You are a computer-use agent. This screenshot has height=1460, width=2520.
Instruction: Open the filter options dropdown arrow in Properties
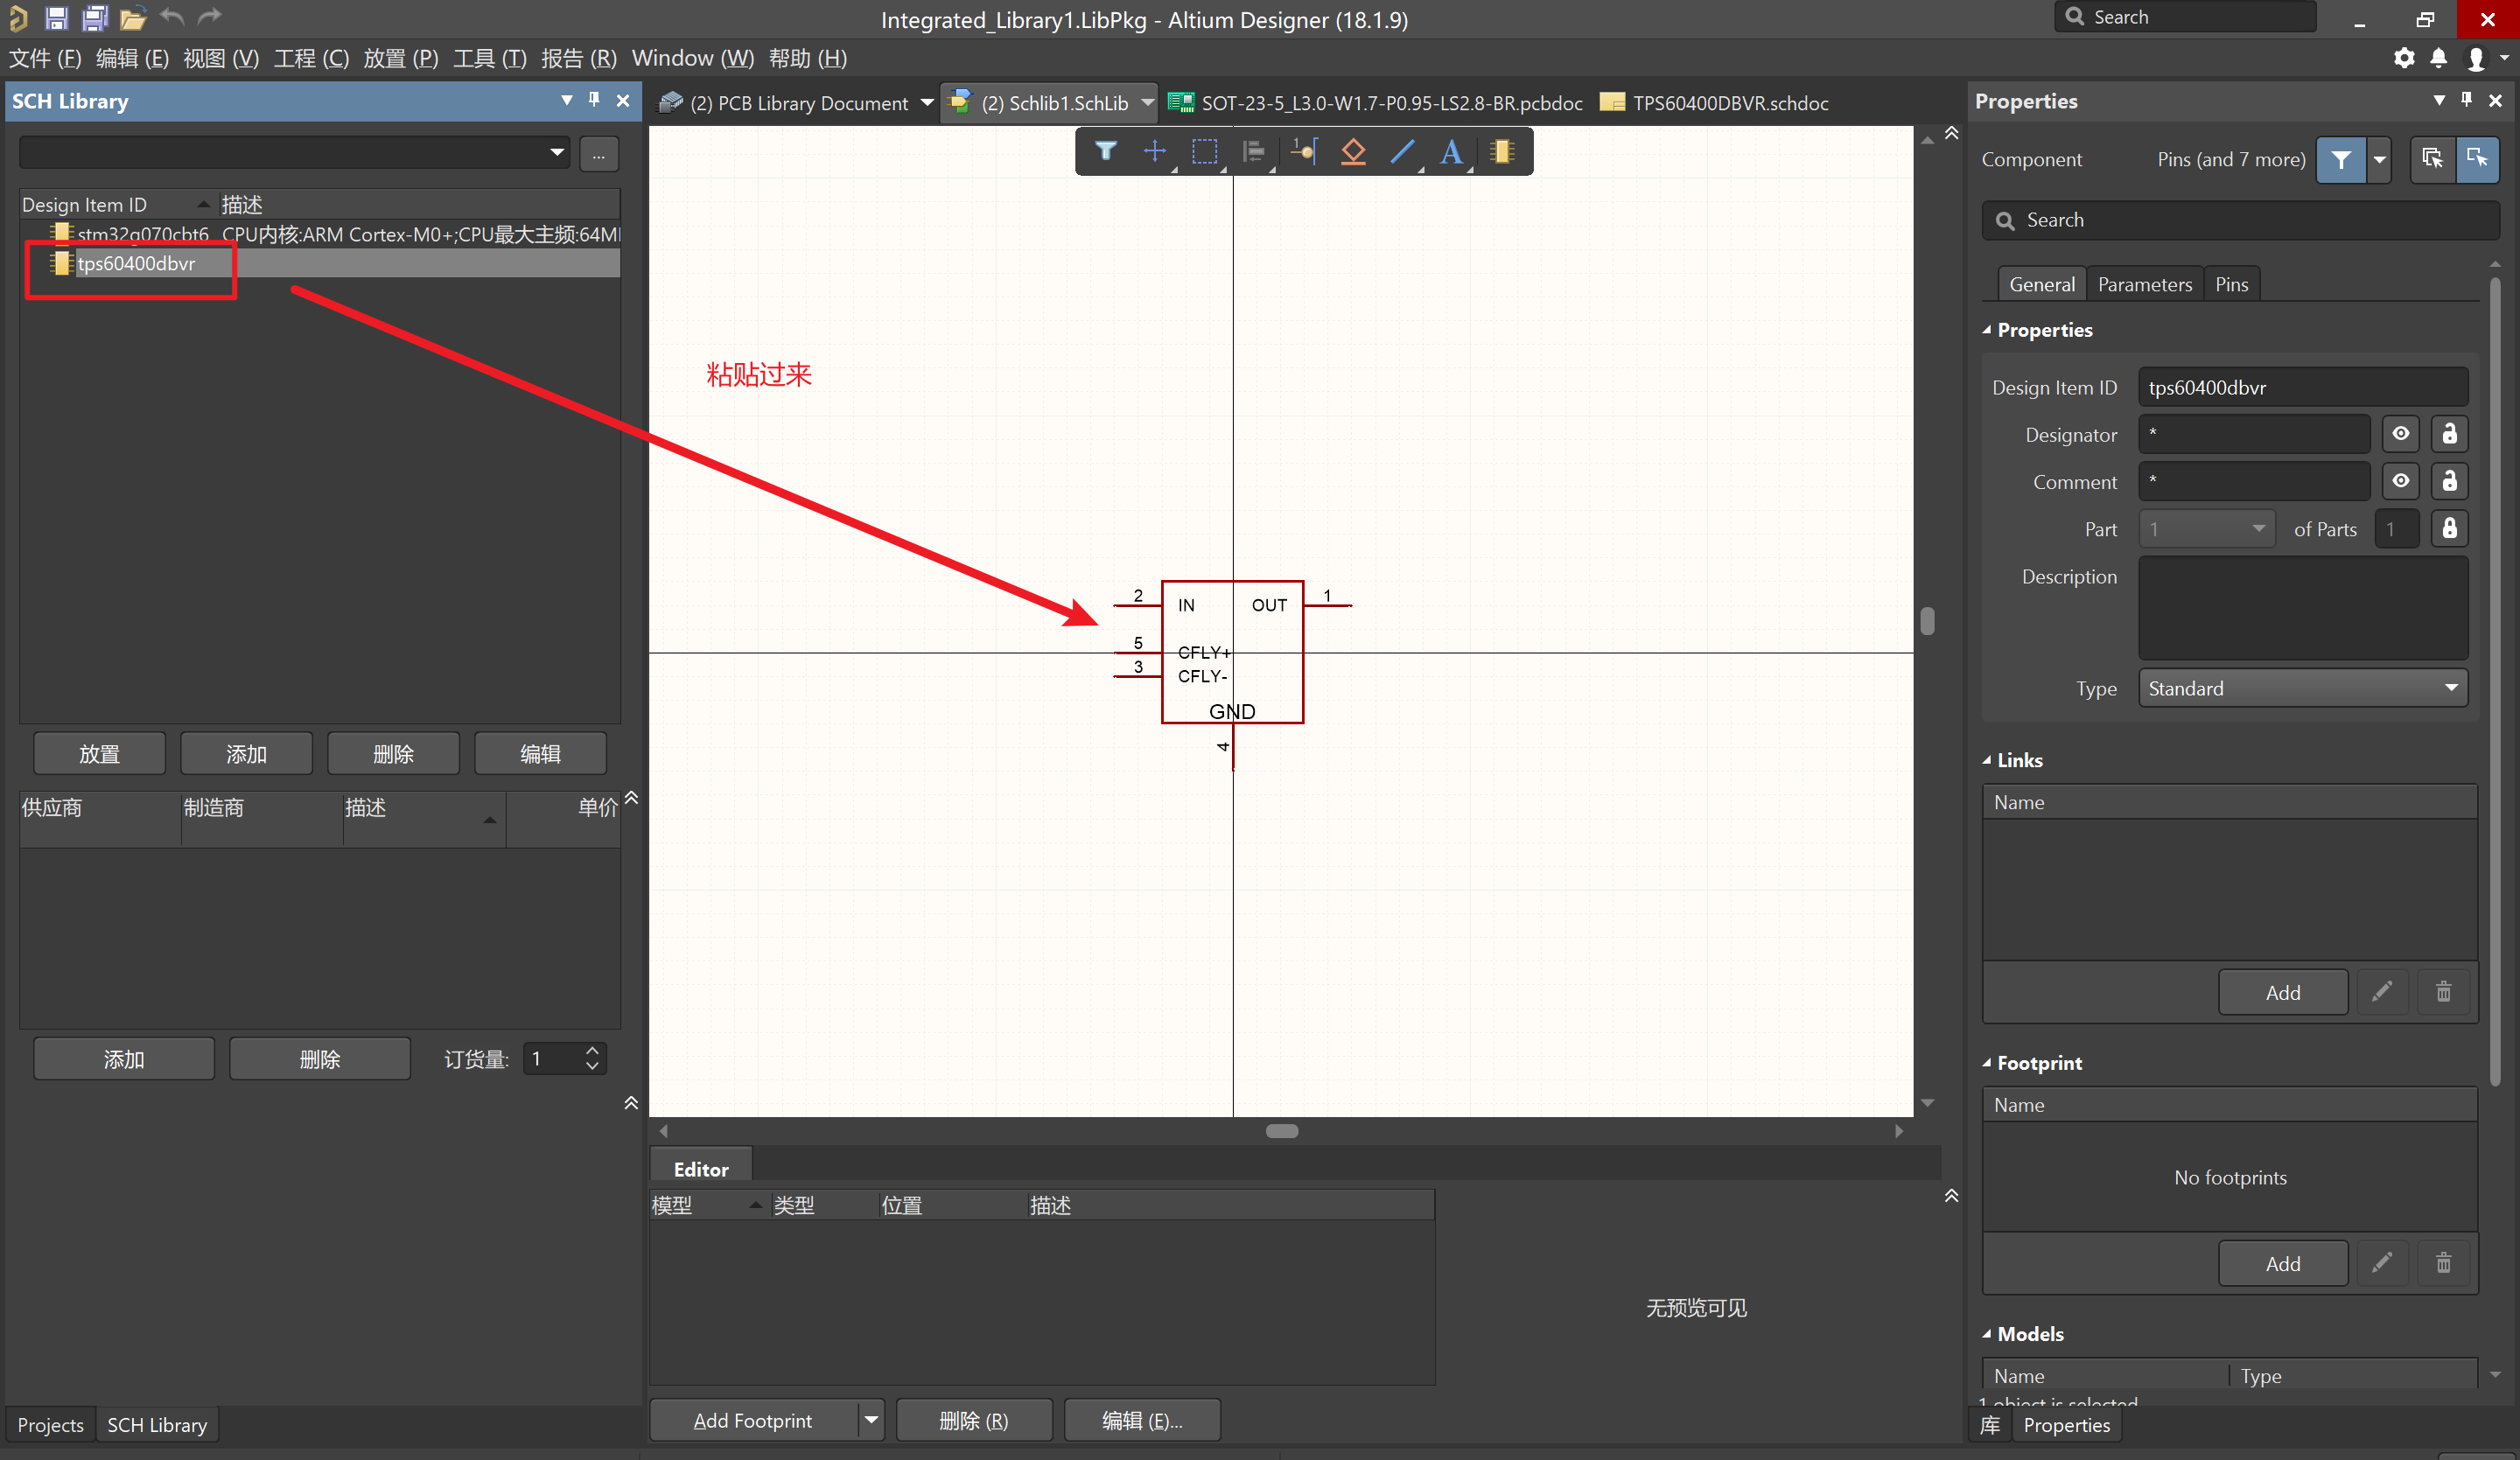[2379, 159]
